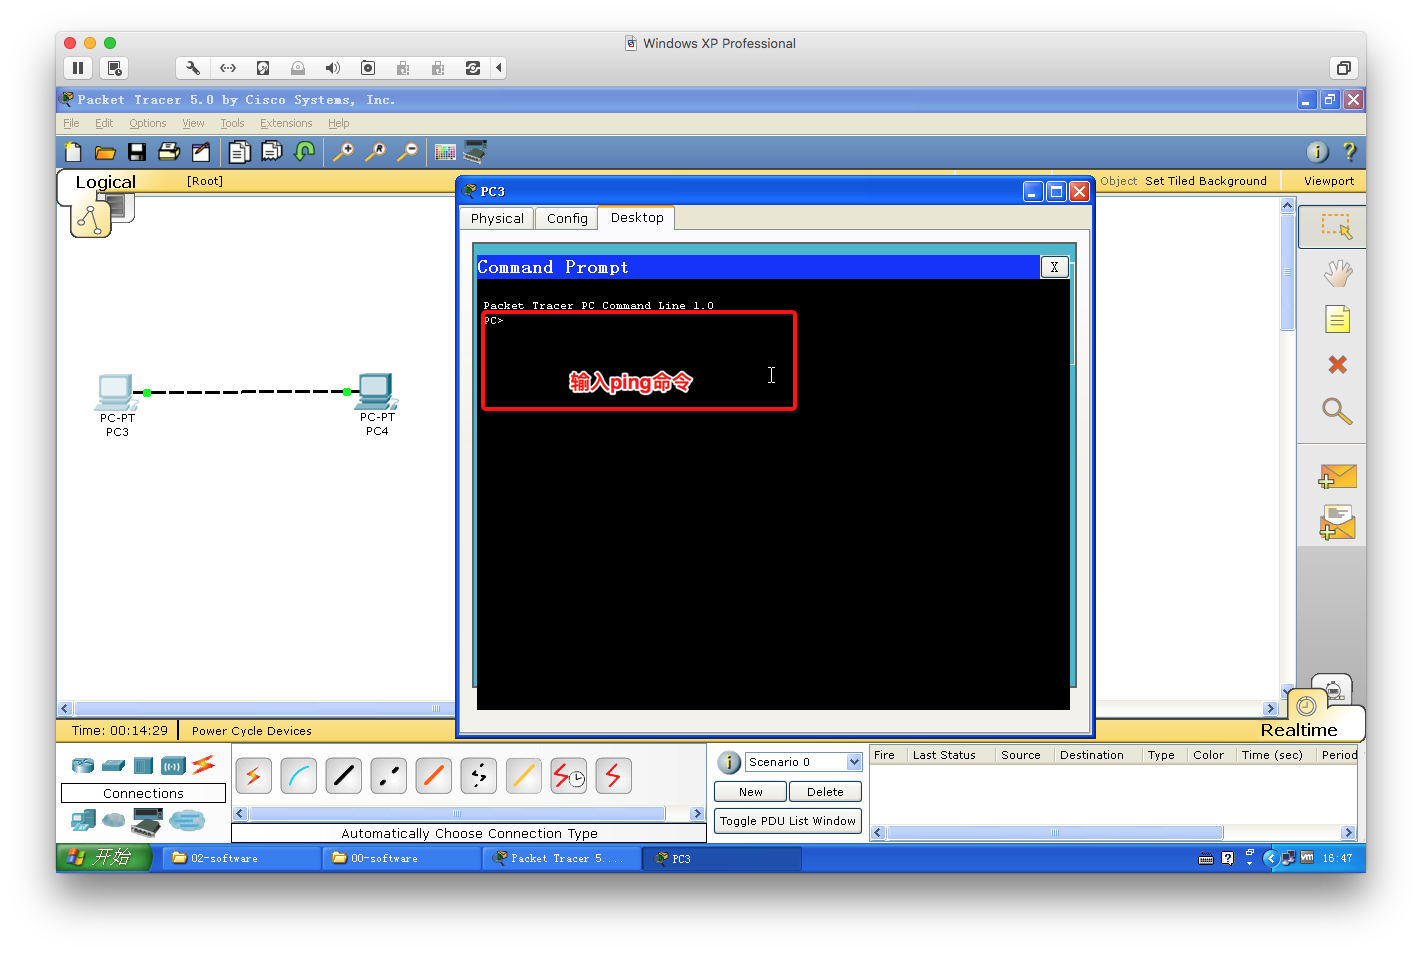The height and width of the screenshot is (953, 1422).
Task: Select the End Devices category
Action: [x=83, y=821]
